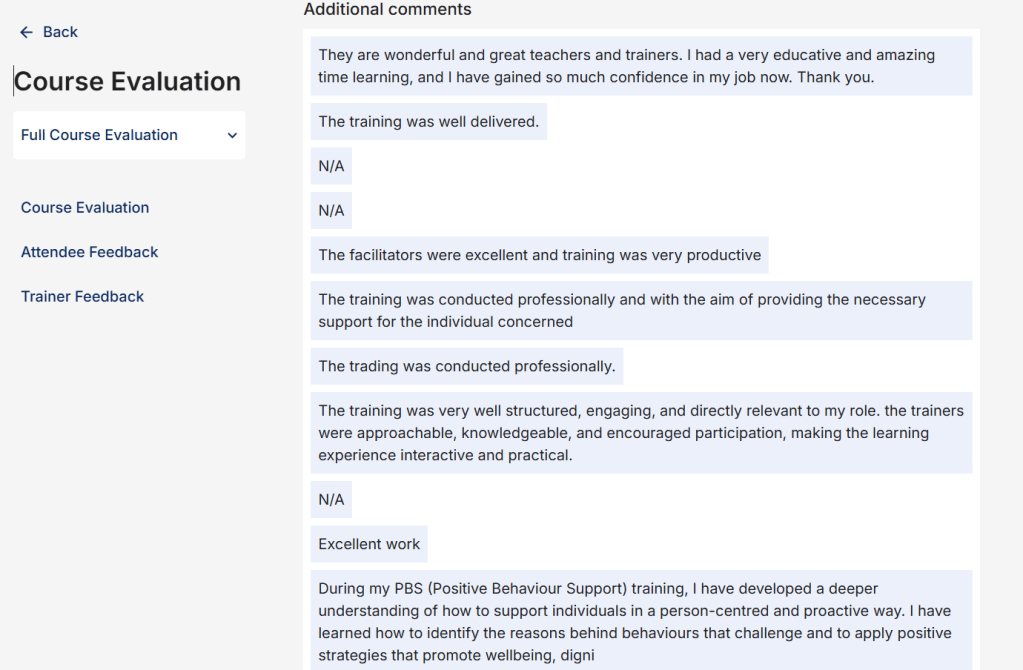
Task: Go back using the Back link
Action: [x=60, y=32]
